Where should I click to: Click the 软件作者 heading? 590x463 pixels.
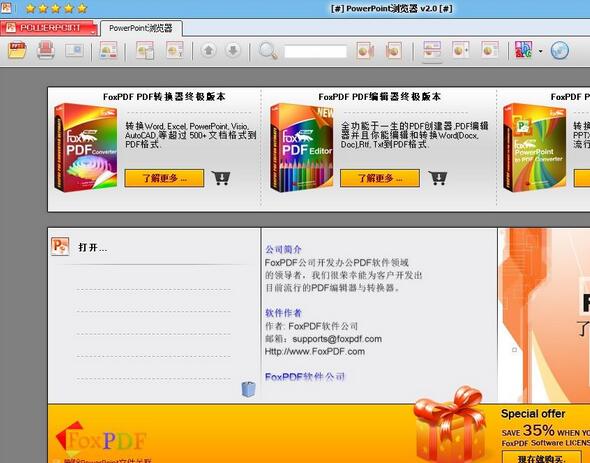[283, 313]
